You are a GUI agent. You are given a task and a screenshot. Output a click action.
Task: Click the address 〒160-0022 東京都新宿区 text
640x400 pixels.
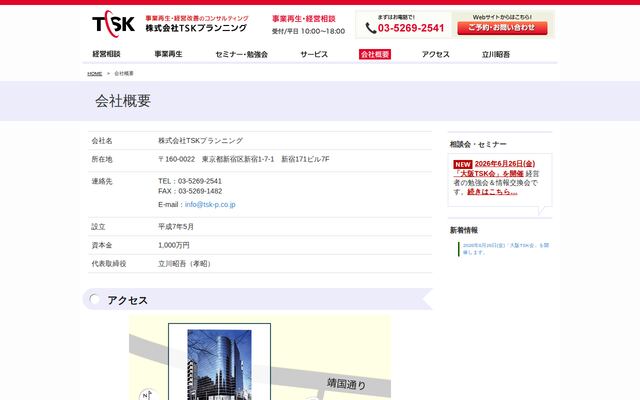(244, 159)
